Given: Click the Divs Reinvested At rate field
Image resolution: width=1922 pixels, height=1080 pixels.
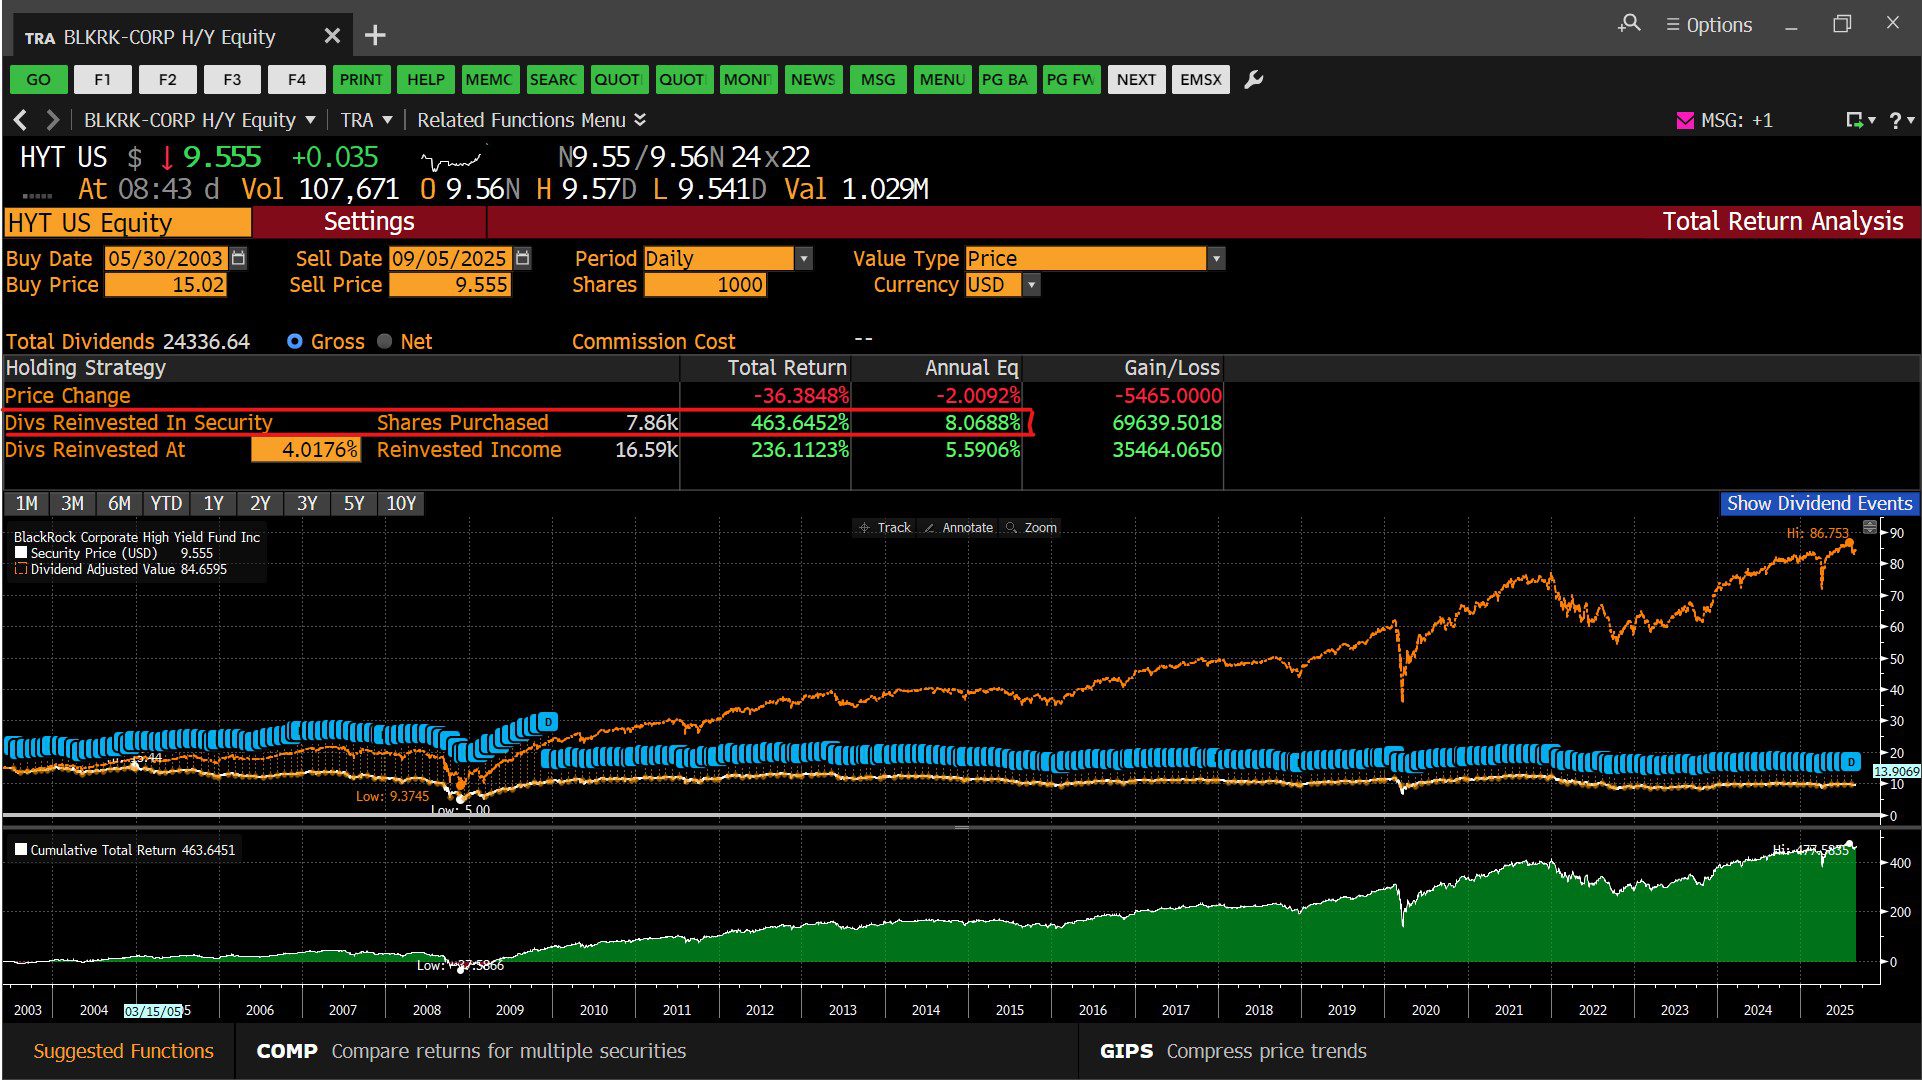Looking at the screenshot, I should [305, 450].
